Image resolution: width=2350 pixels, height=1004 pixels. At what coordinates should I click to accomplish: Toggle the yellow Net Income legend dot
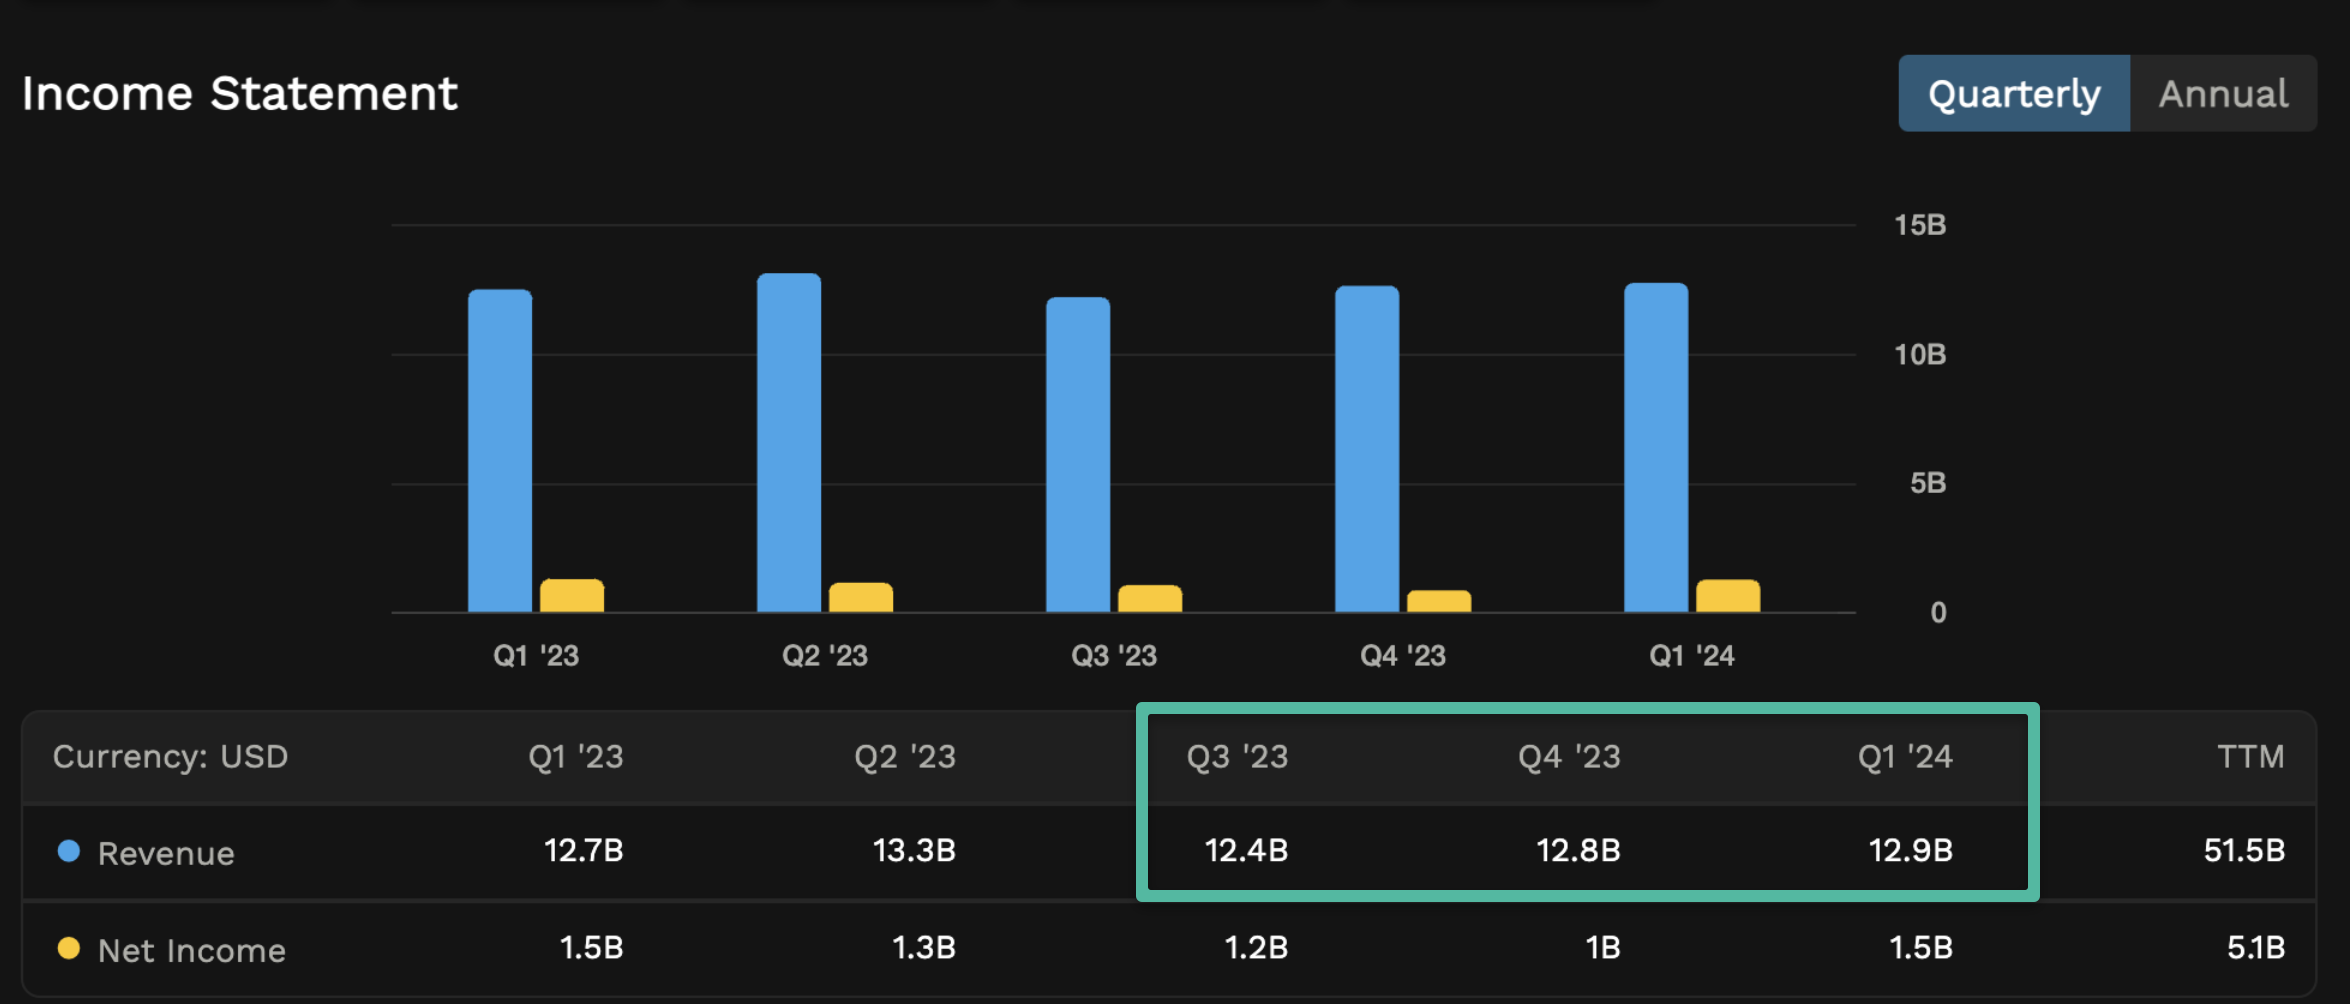click(x=66, y=950)
